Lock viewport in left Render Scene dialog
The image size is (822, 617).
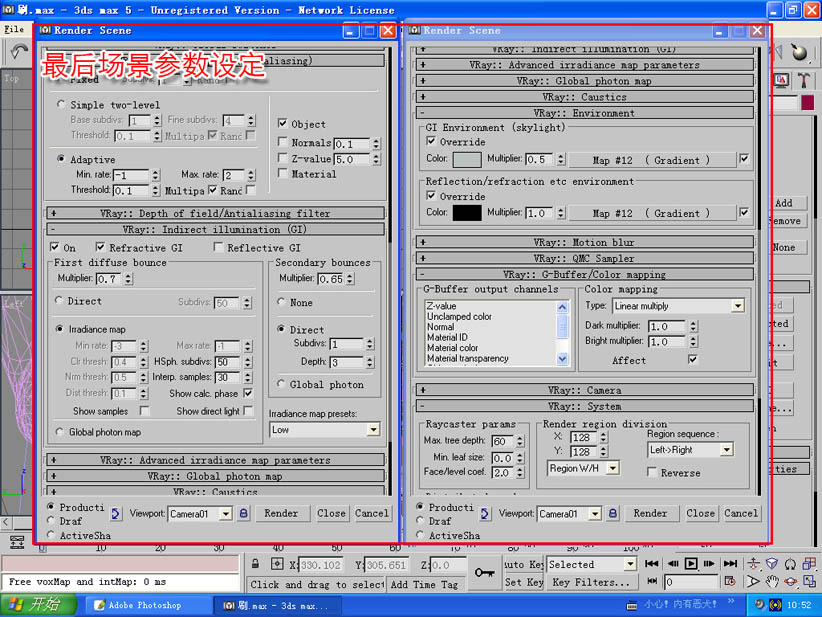point(244,513)
